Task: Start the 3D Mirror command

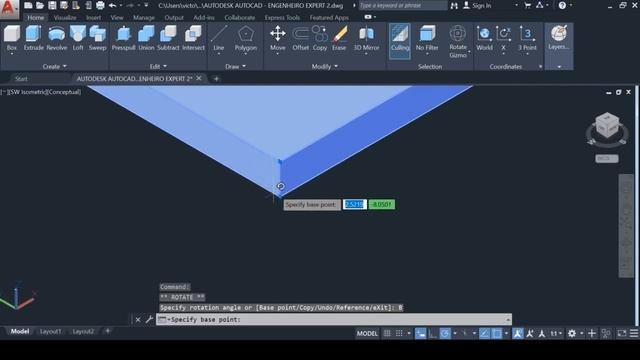Action: click(x=366, y=38)
